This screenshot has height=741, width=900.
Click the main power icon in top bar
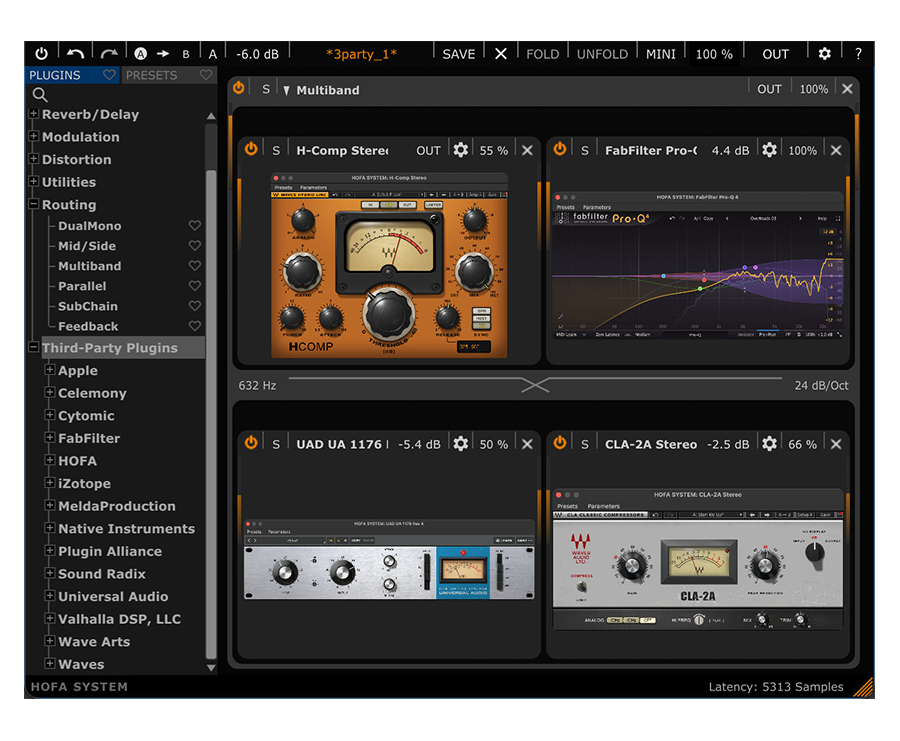pos(41,54)
